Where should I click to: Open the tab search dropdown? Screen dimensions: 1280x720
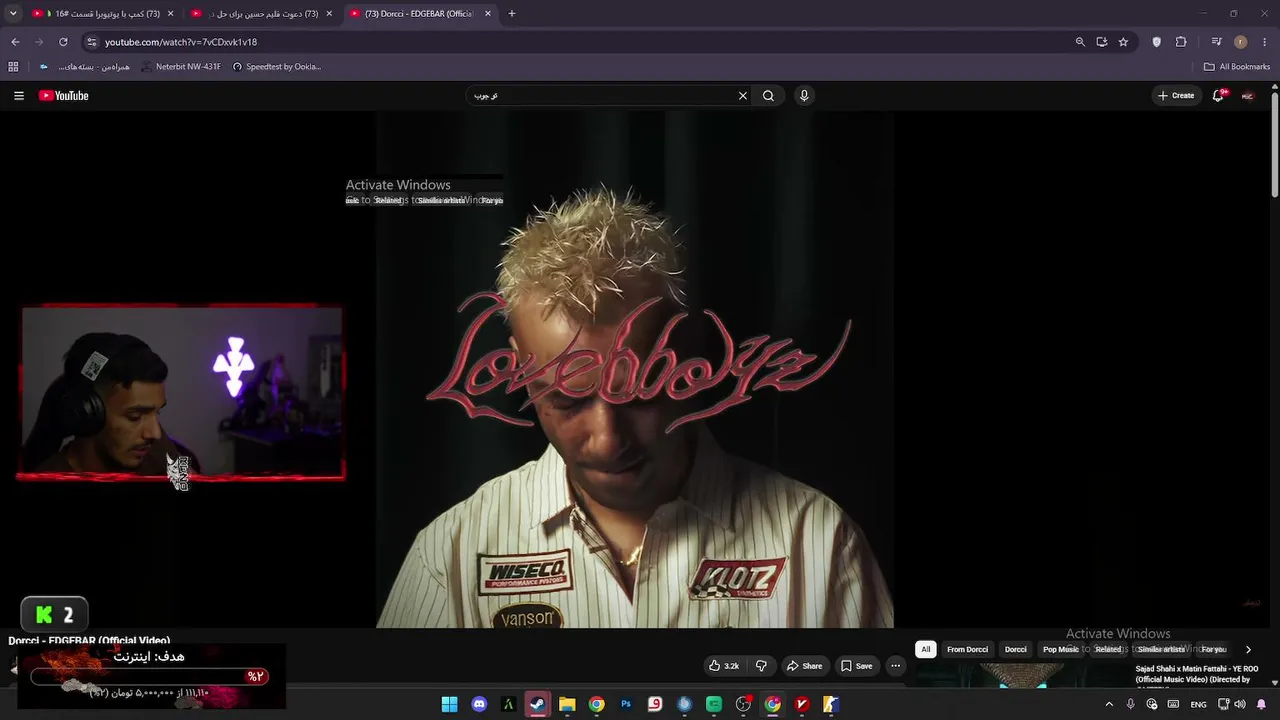pyautogui.click(x=13, y=14)
